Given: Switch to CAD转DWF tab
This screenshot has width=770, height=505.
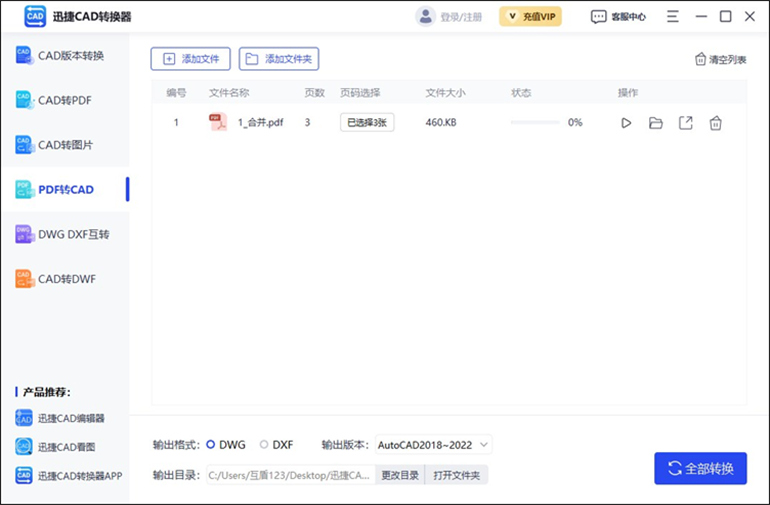Looking at the screenshot, I should click(x=65, y=279).
